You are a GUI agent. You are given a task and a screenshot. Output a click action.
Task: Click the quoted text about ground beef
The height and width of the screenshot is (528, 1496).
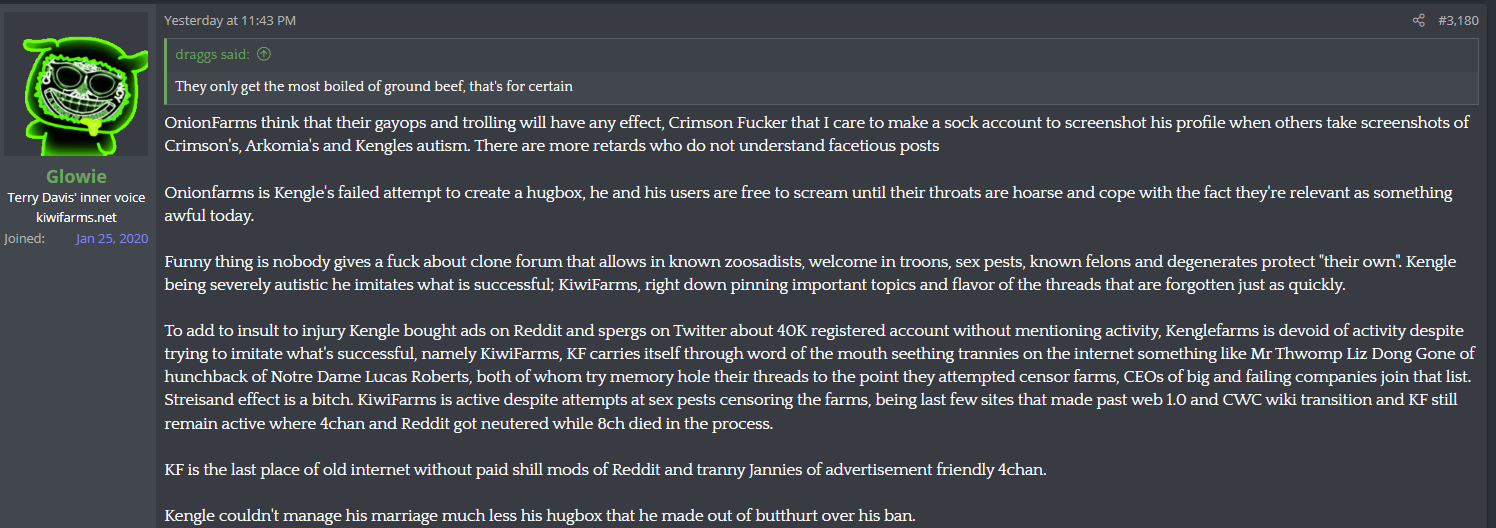374,86
